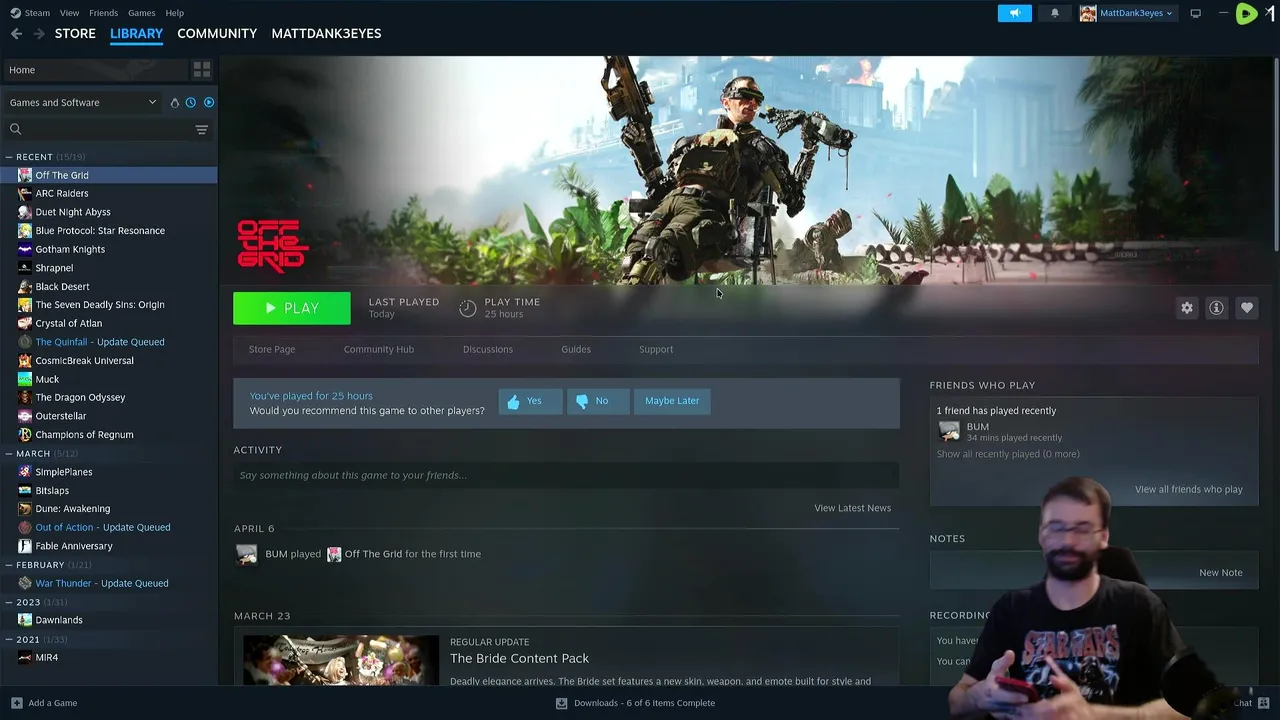The height and width of the screenshot is (720, 1280).
Task: Open the Games menu
Action: (141, 13)
